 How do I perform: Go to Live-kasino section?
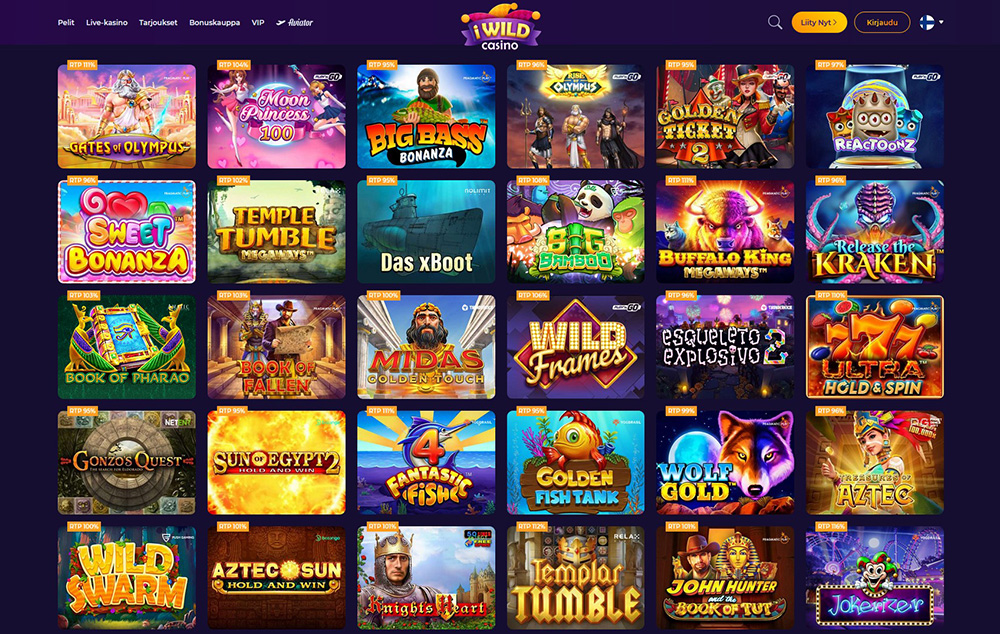point(107,22)
